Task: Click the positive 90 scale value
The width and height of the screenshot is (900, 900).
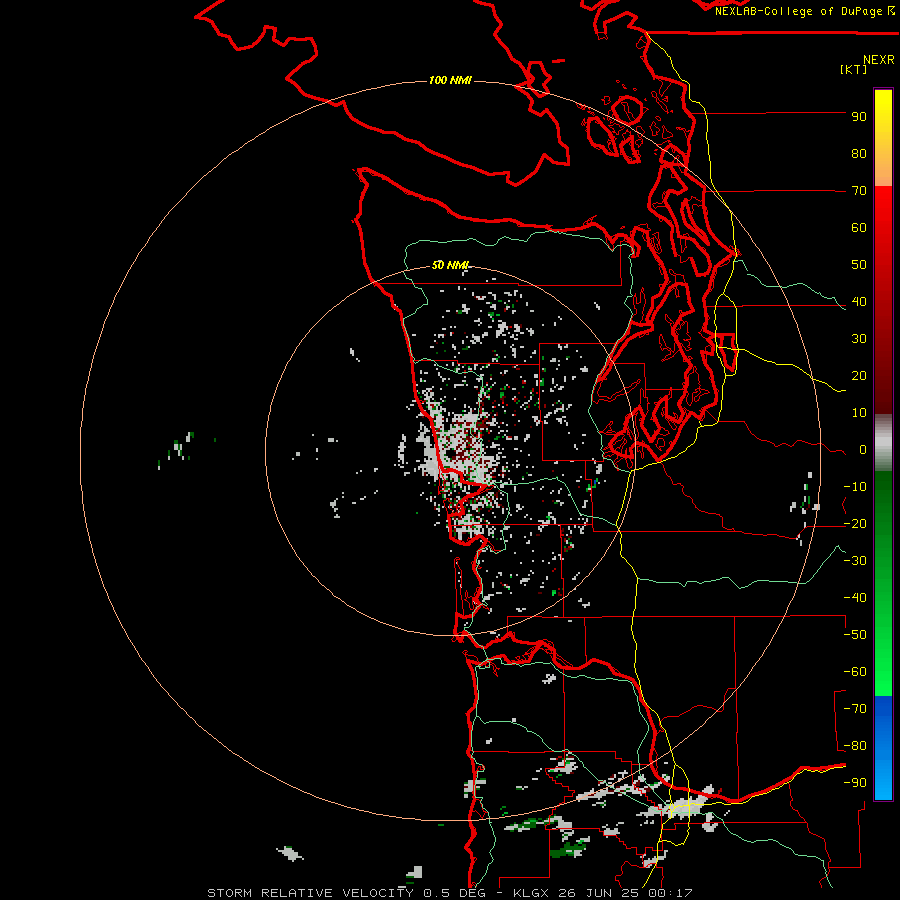Action: point(859,117)
